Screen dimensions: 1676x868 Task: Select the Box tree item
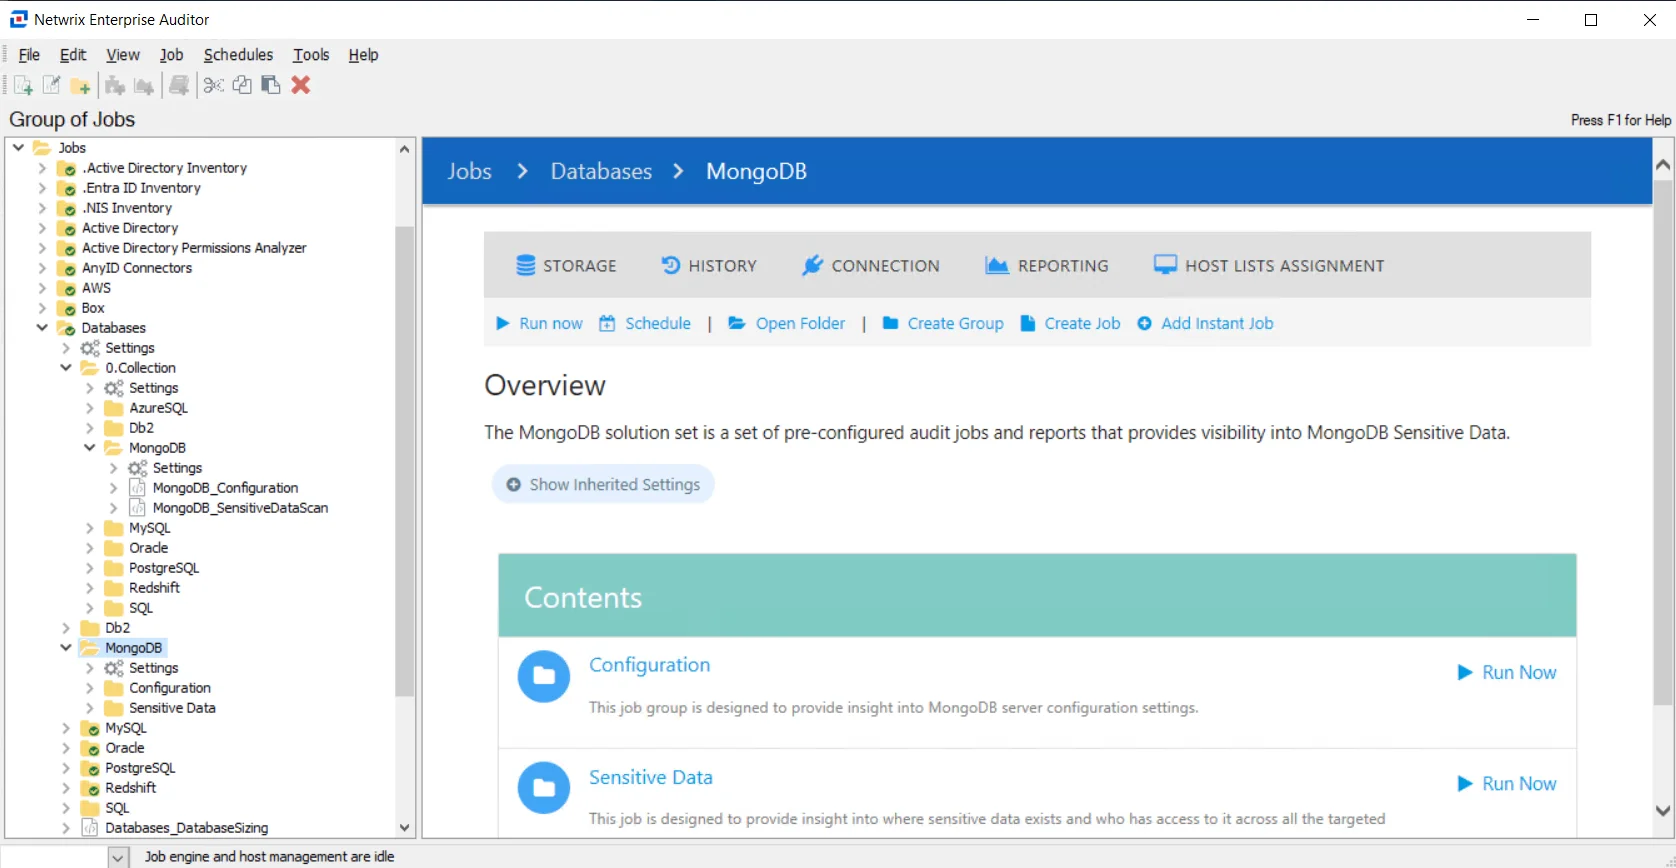tap(93, 308)
